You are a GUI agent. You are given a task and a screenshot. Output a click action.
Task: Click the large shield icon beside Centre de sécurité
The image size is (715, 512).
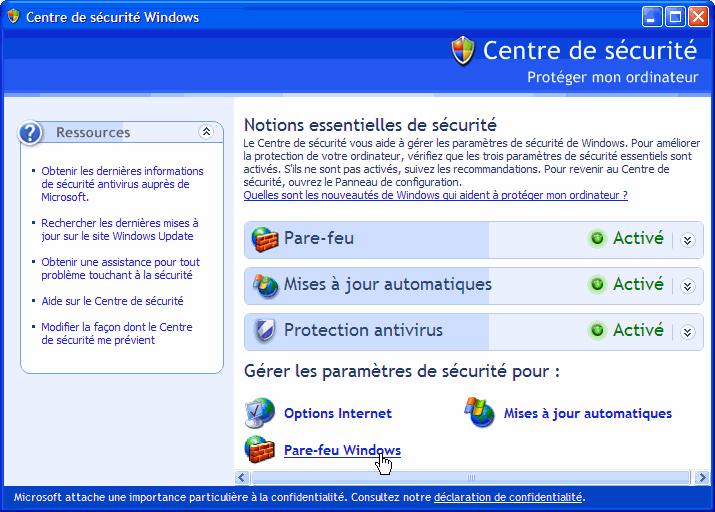(x=463, y=51)
